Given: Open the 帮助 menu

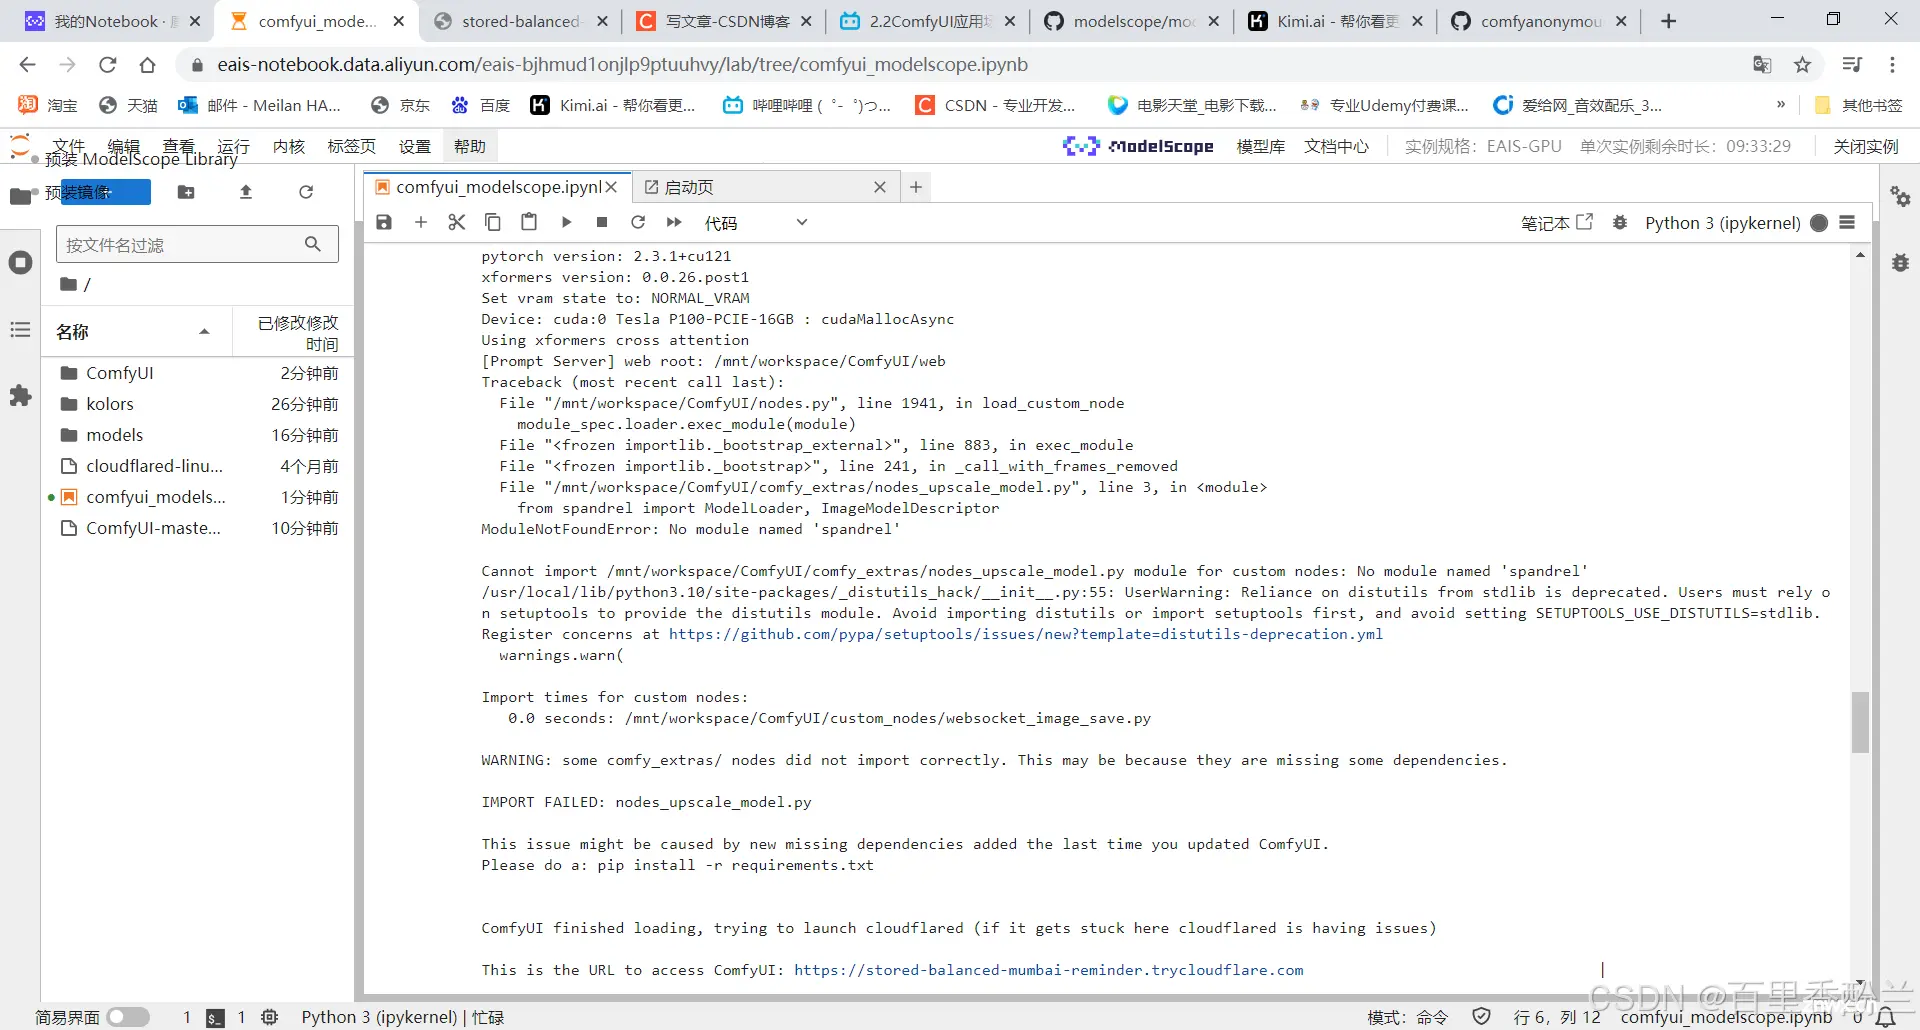Looking at the screenshot, I should click(x=469, y=147).
